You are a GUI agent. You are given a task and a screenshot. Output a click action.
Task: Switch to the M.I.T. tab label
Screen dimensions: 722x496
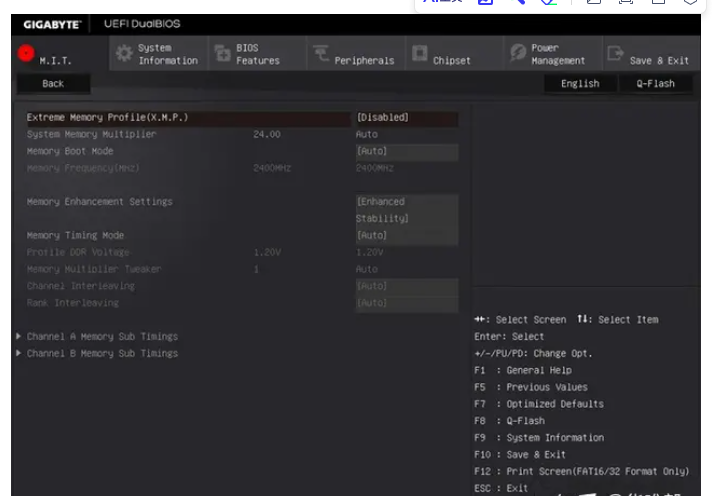pos(56,61)
